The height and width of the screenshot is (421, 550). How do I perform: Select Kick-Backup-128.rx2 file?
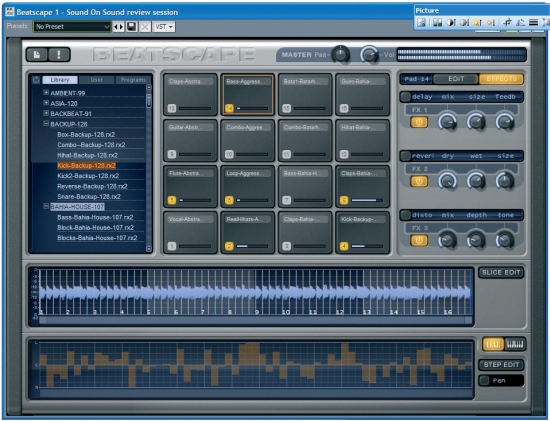87,166
